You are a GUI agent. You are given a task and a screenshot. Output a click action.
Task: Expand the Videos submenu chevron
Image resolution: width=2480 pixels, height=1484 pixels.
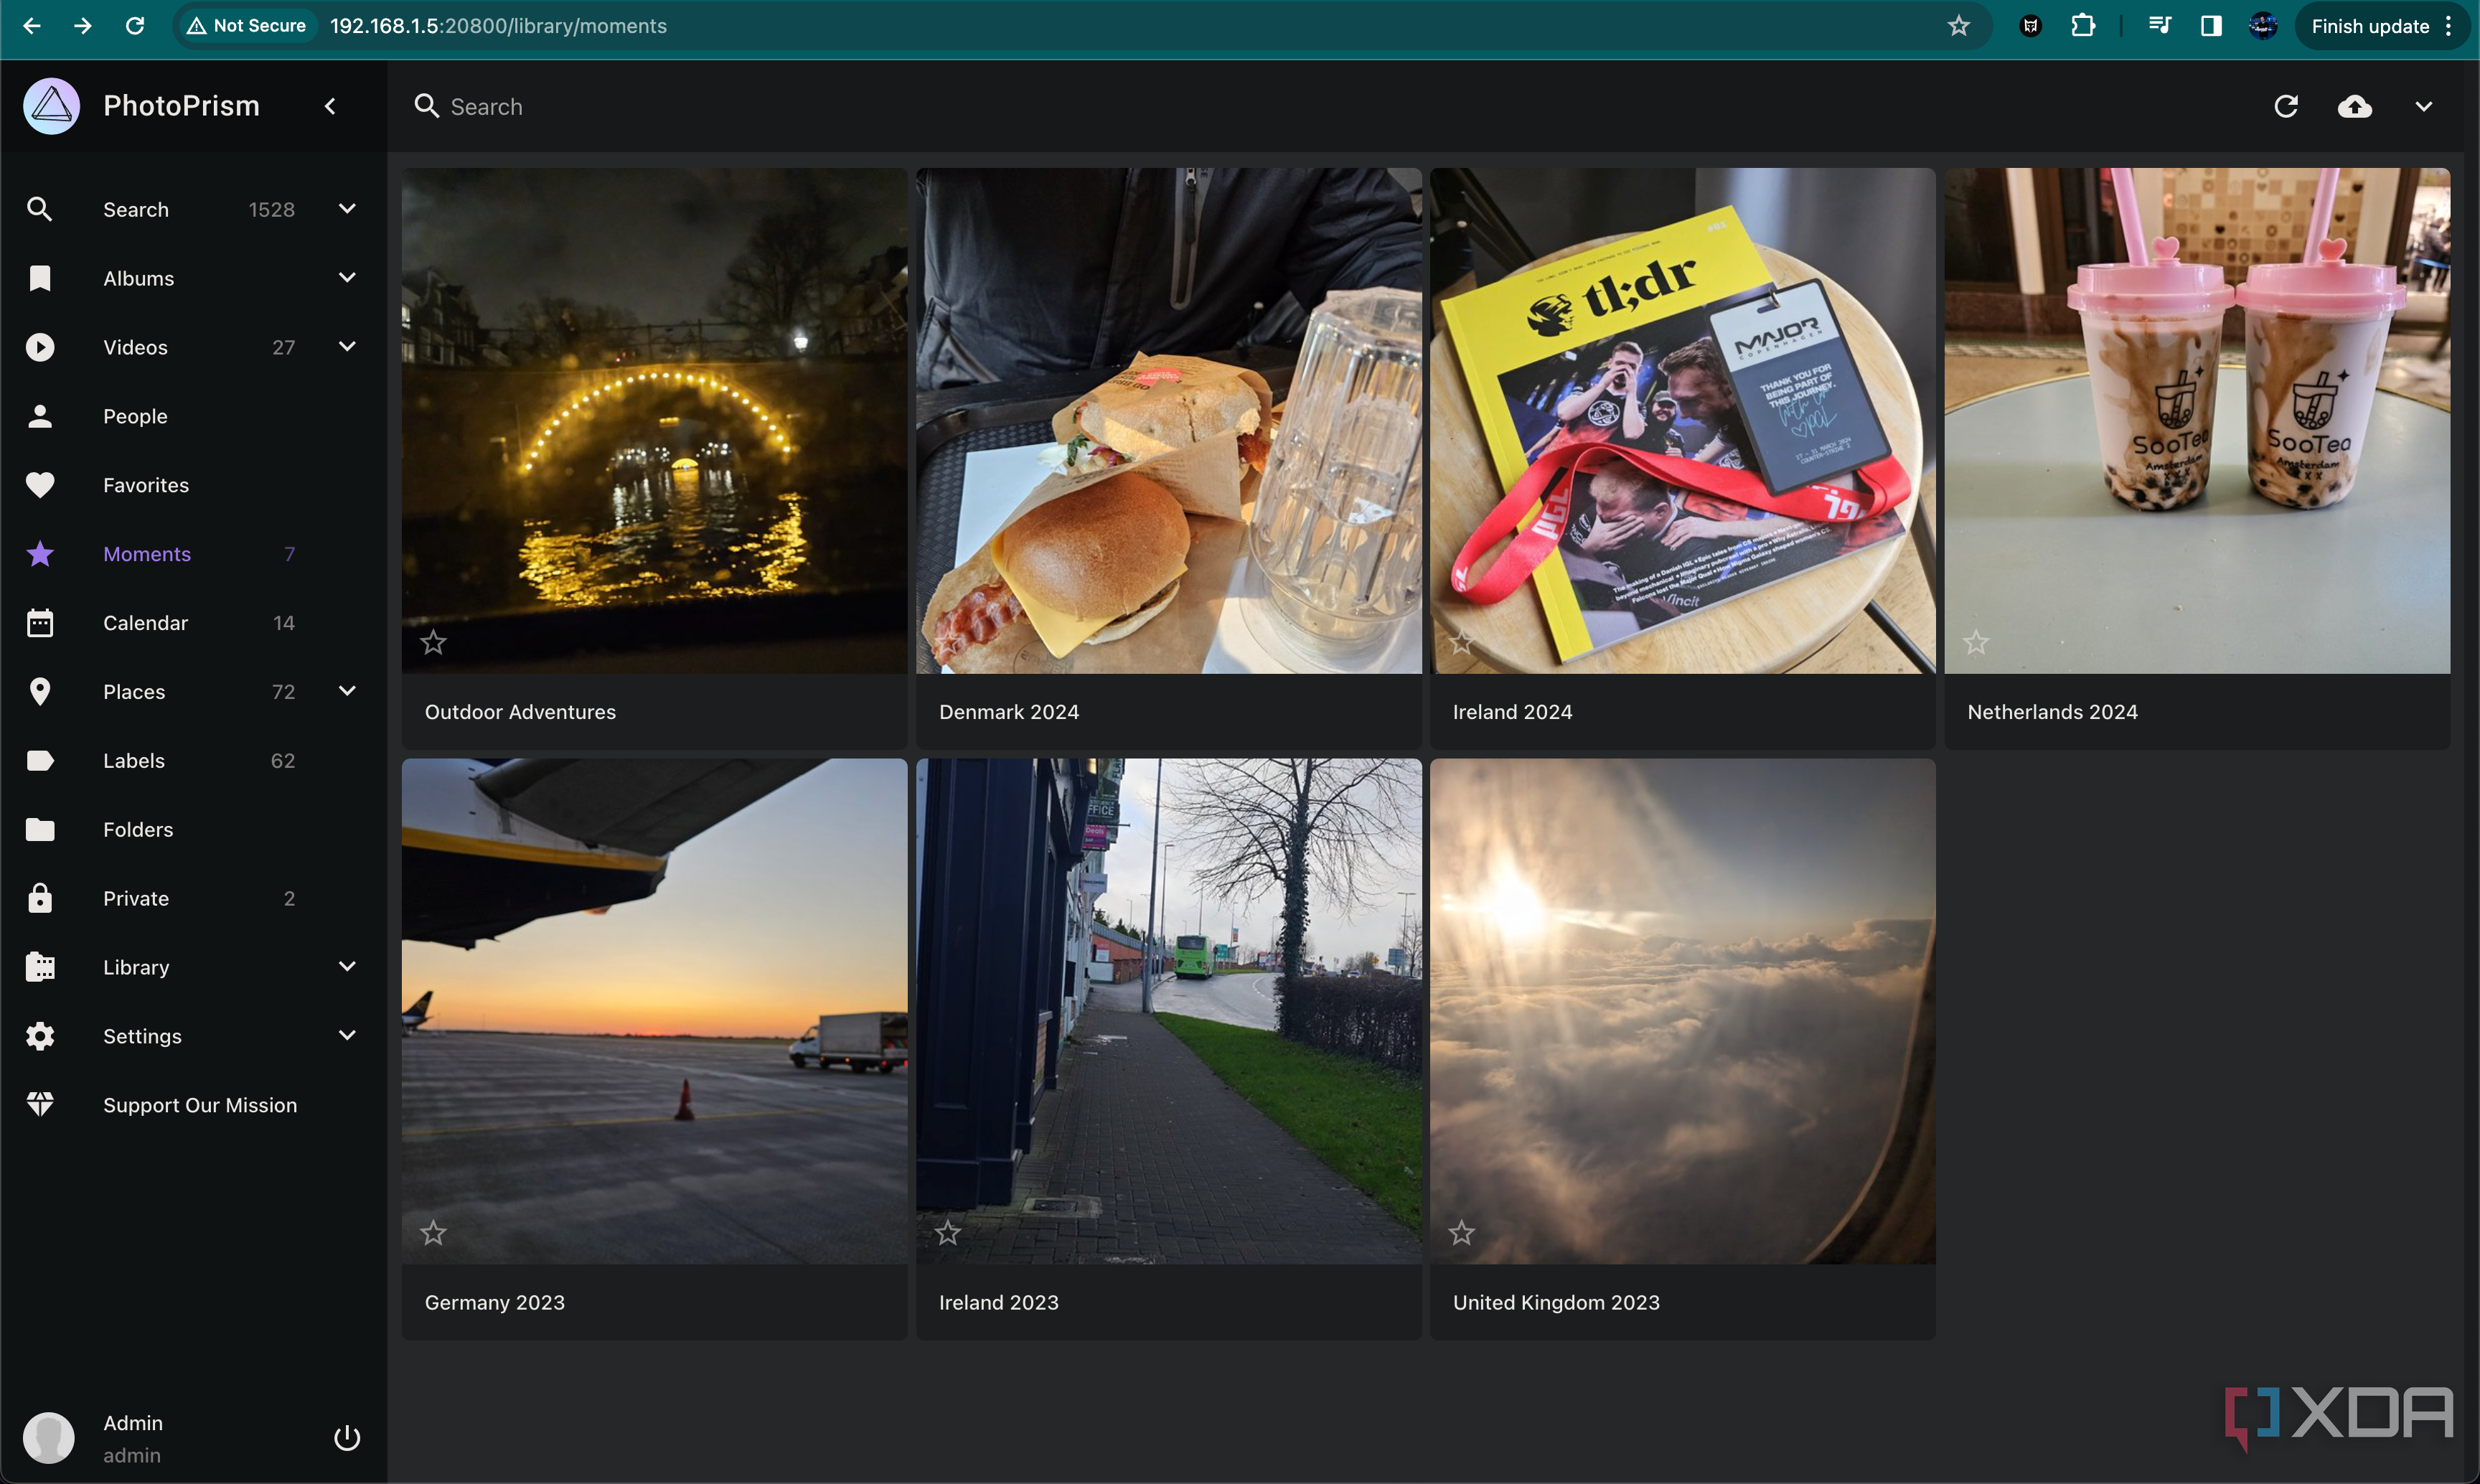(347, 347)
